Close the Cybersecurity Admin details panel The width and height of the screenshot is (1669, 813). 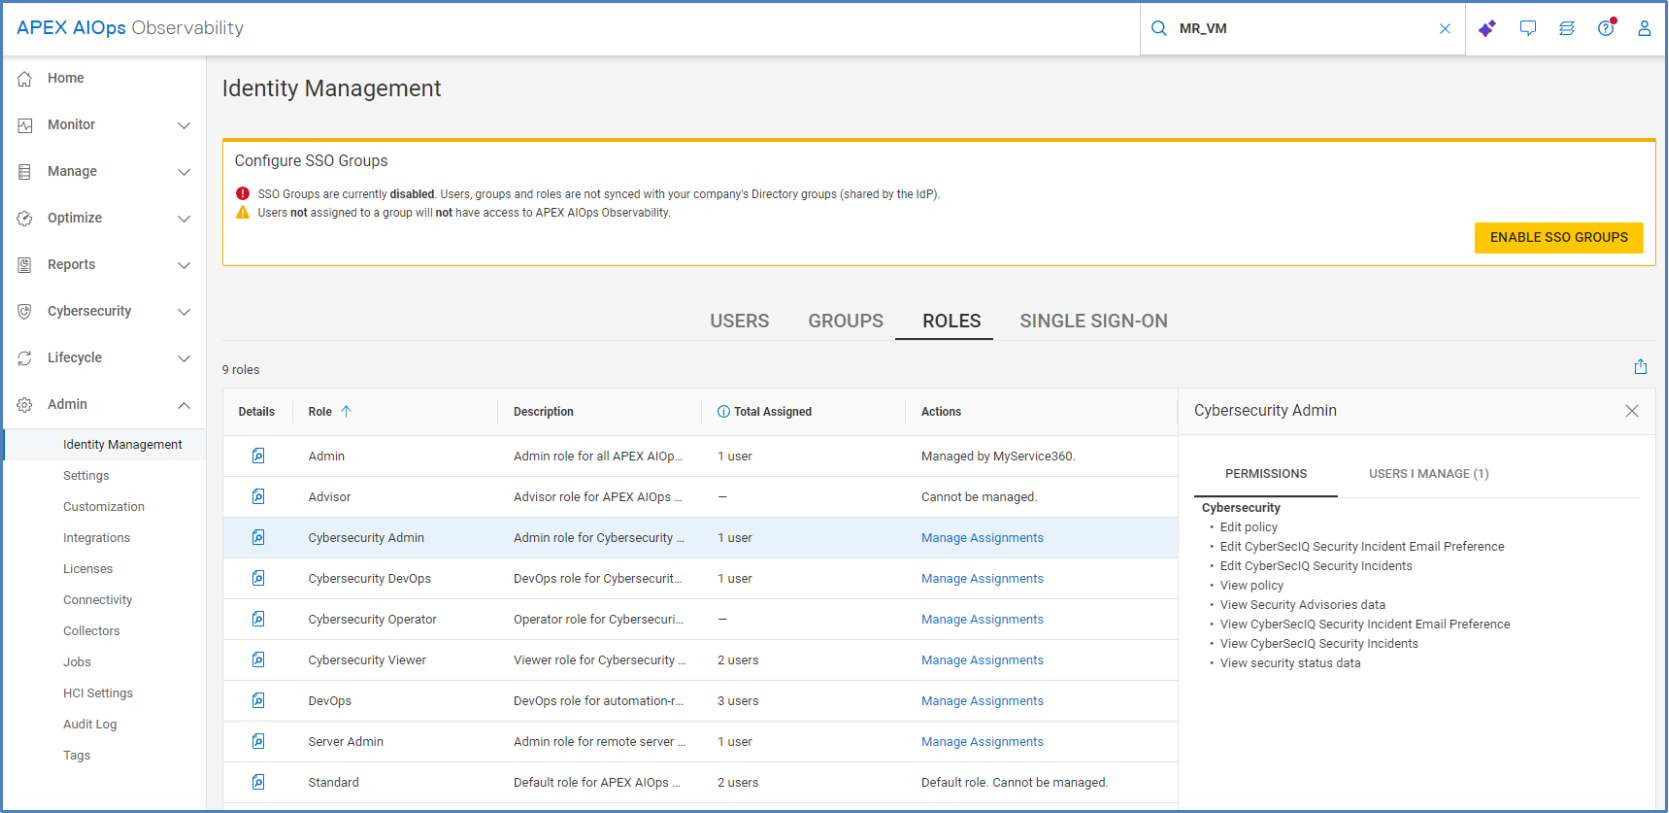pyautogui.click(x=1632, y=411)
